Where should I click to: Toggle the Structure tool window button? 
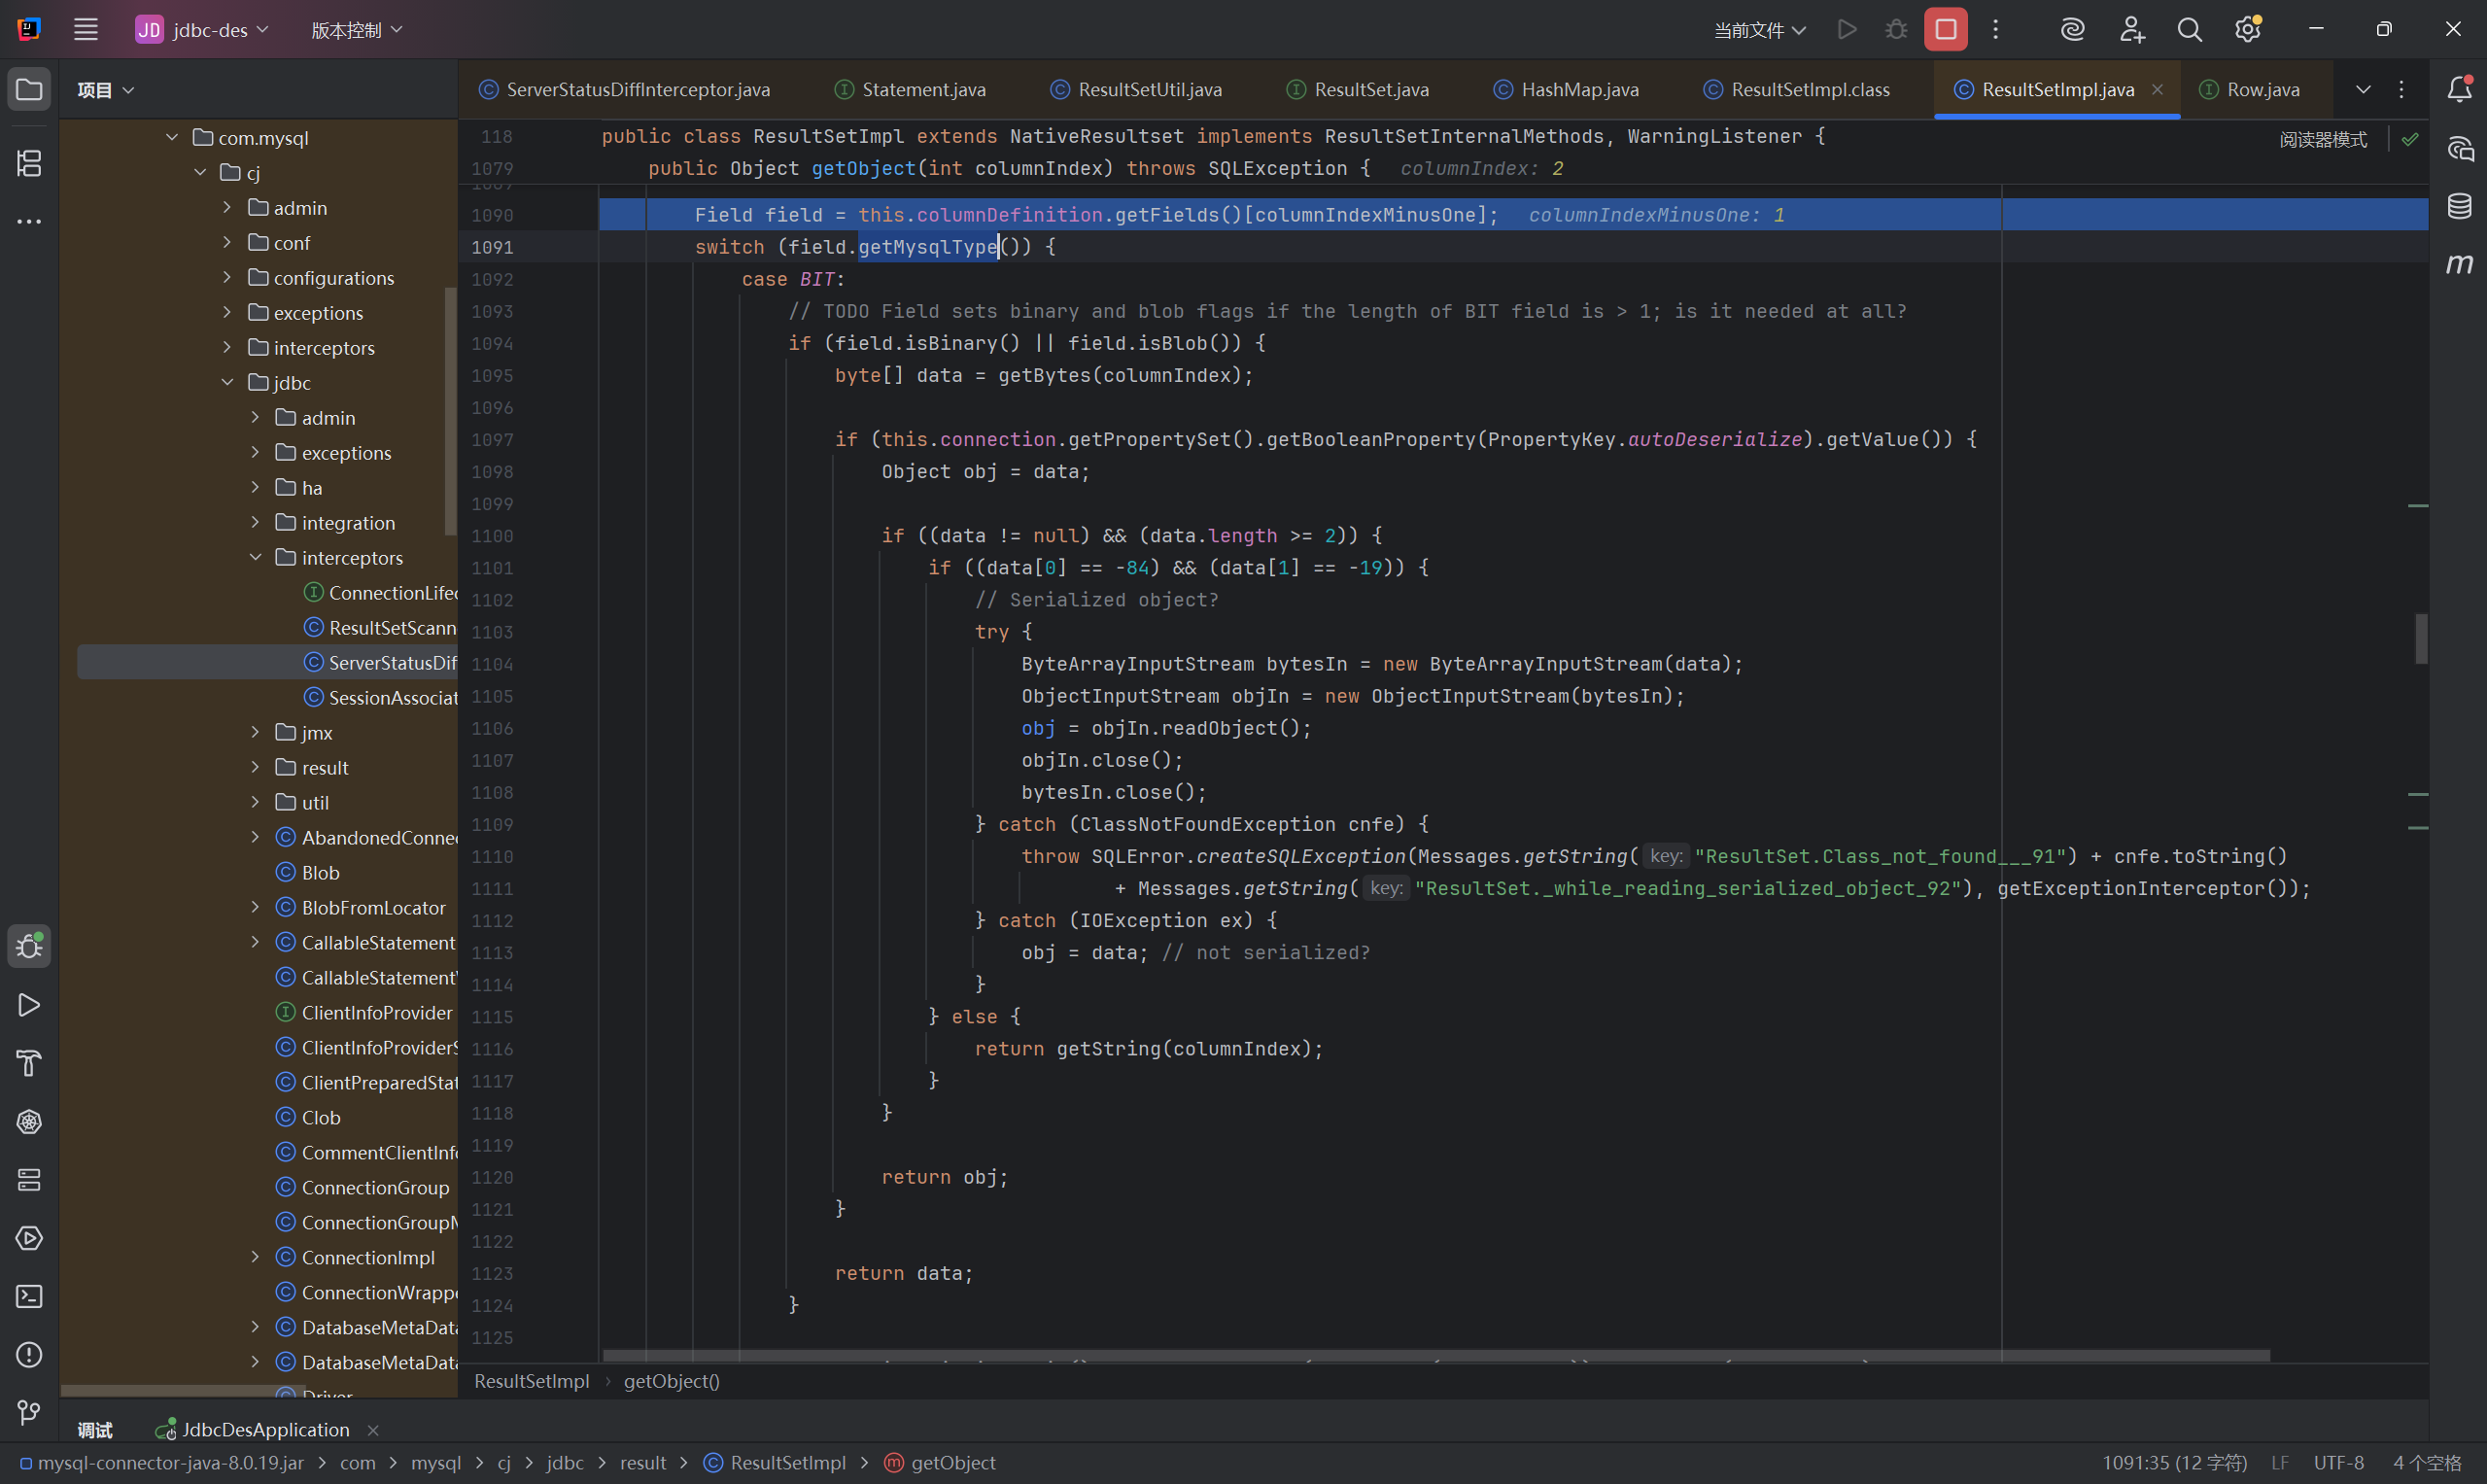29,163
